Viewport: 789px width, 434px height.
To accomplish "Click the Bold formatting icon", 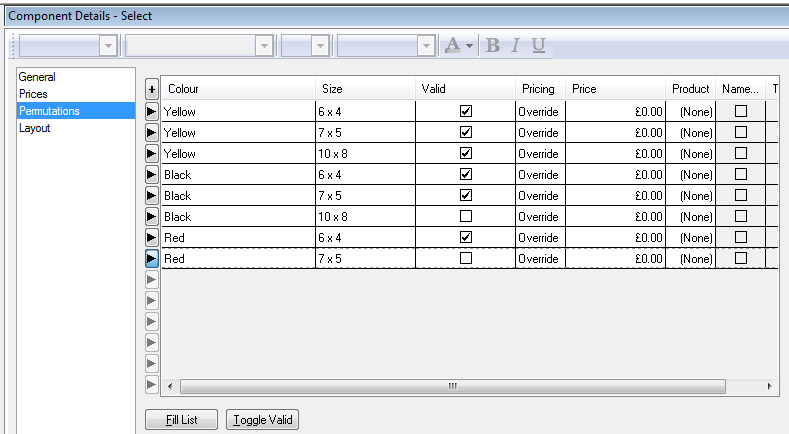I will pos(492,45).
